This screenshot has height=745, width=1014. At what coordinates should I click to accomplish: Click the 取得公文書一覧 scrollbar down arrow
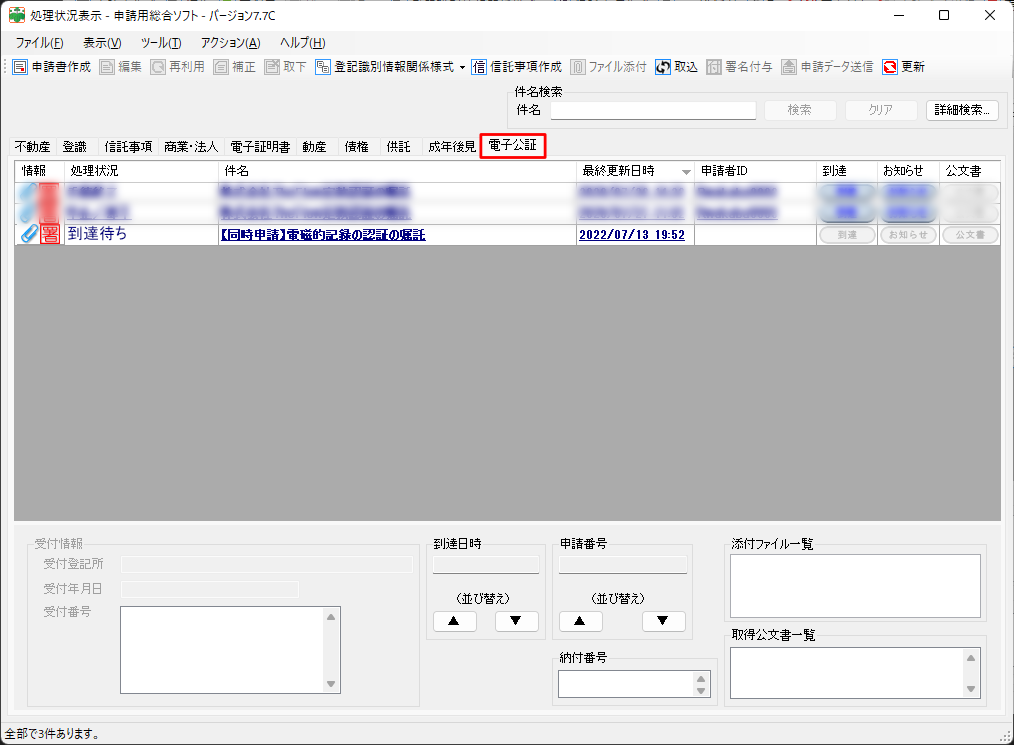970,689
